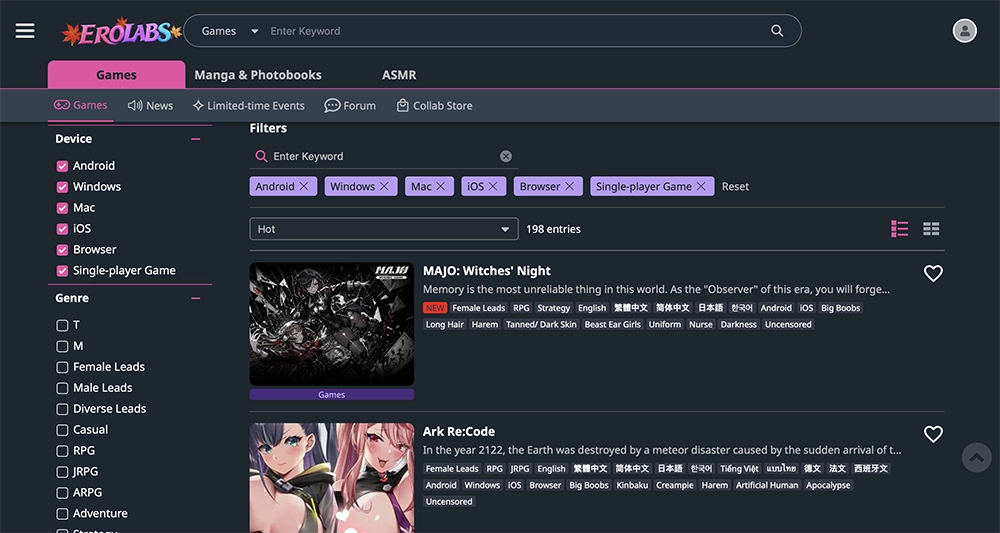
Task: Switch to Manga & Photobooks tab
Action: click(258, 75)
